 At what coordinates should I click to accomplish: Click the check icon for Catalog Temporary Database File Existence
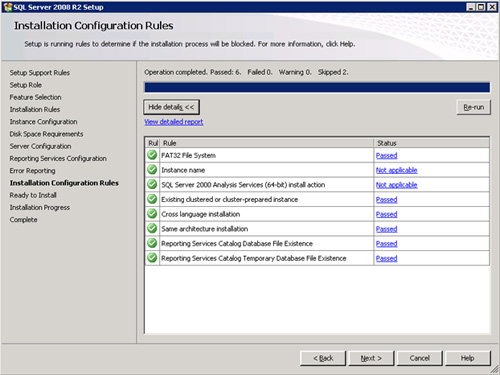click(x=152, y=258)
